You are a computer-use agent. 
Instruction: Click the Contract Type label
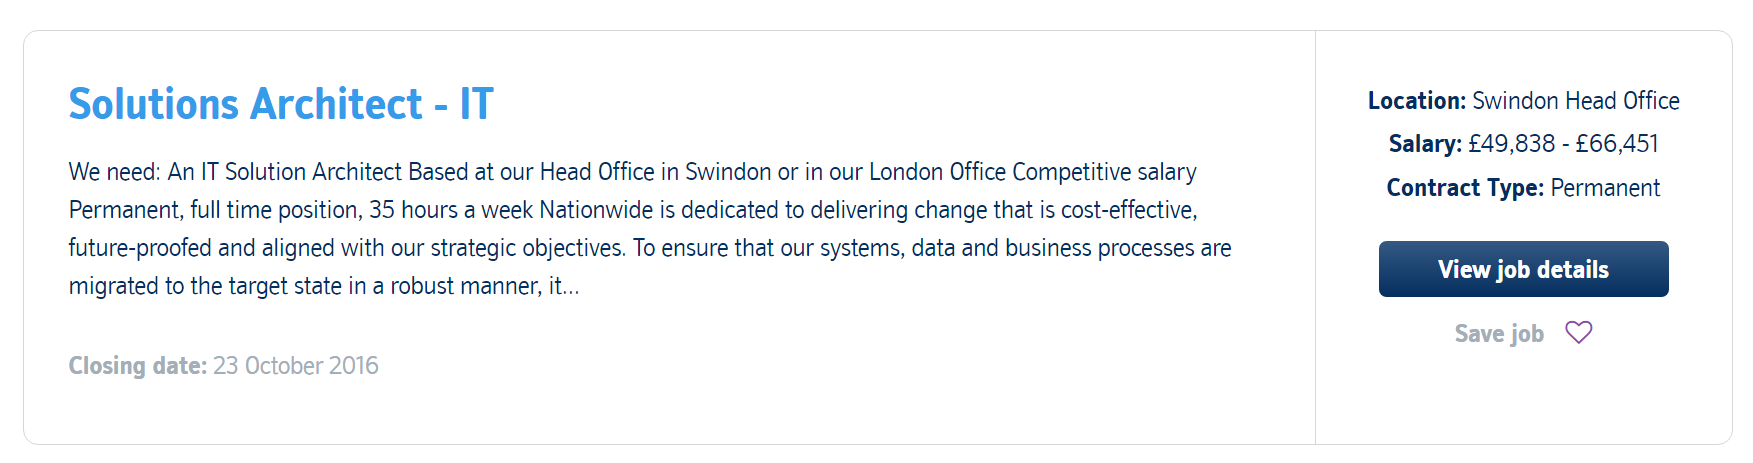pos(1465,188)
